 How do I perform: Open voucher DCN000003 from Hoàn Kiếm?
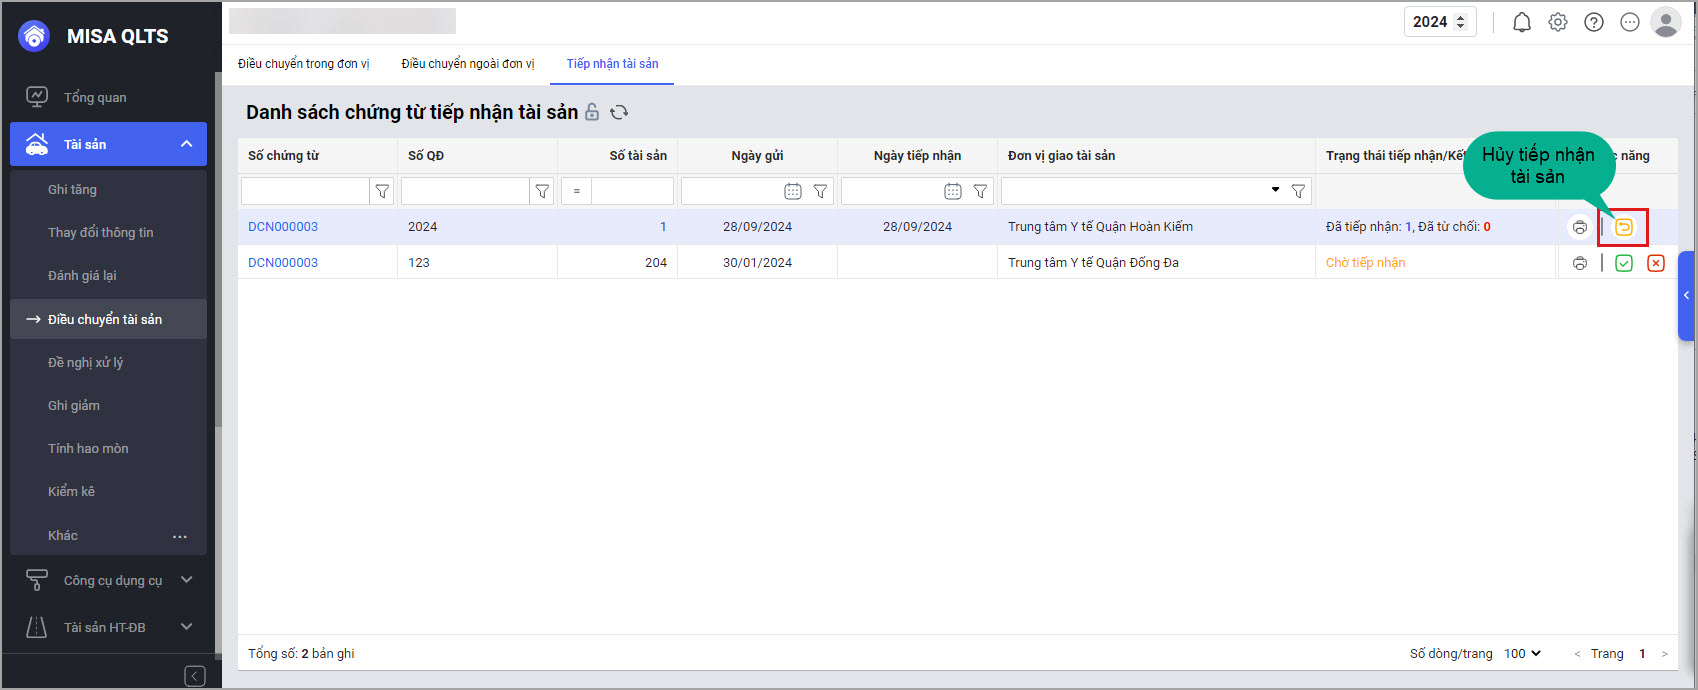283,227
